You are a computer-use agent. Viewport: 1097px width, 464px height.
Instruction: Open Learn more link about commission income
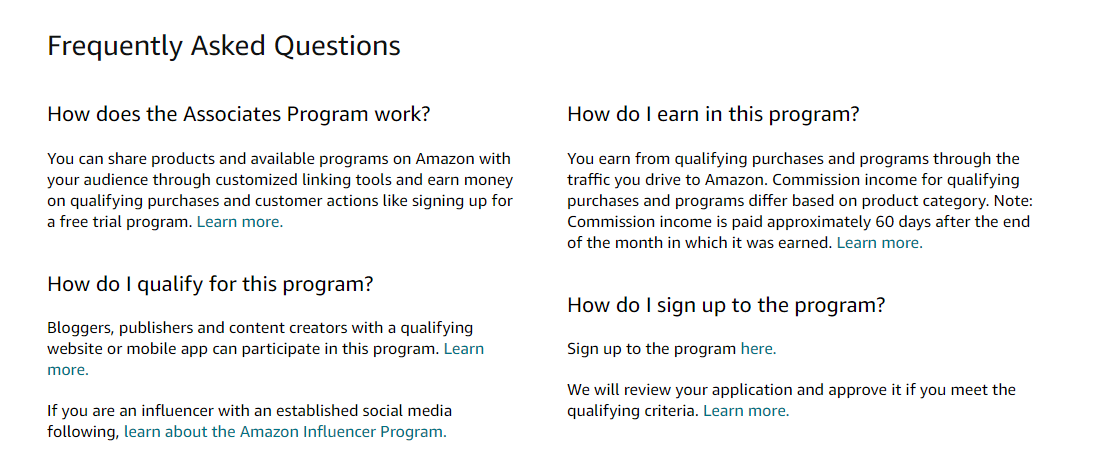point(879,243)
